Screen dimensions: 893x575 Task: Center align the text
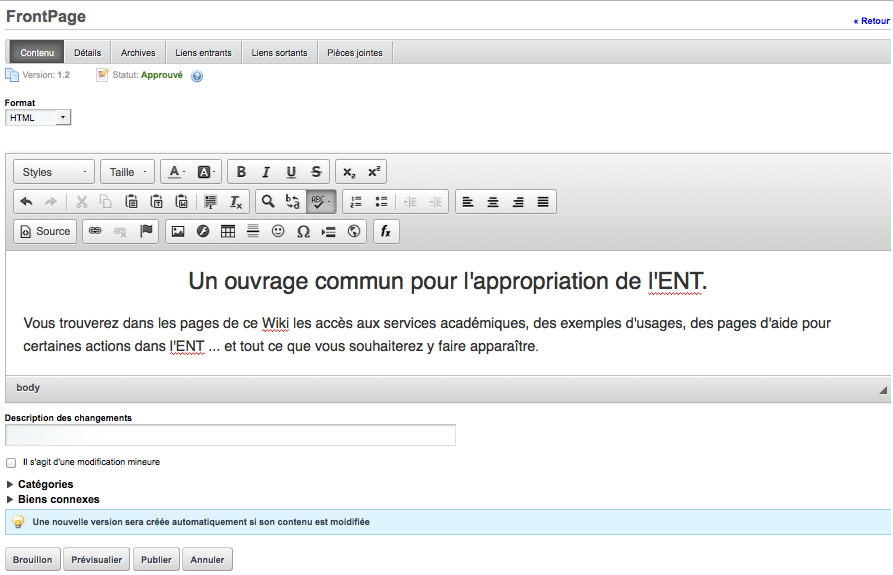tap(493, 202)
